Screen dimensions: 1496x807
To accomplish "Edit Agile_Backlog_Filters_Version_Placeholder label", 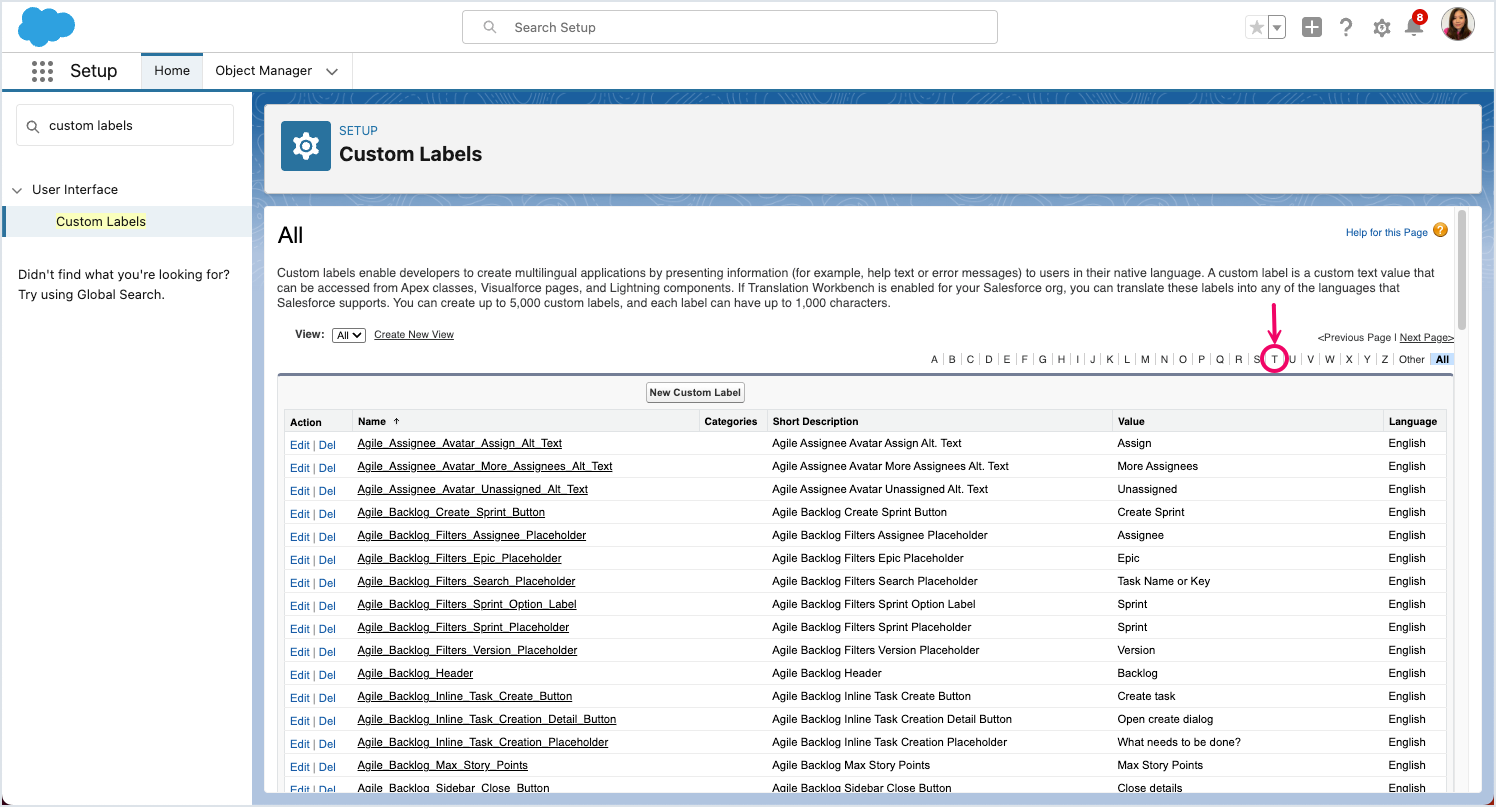I will click(x=300, y=652).
